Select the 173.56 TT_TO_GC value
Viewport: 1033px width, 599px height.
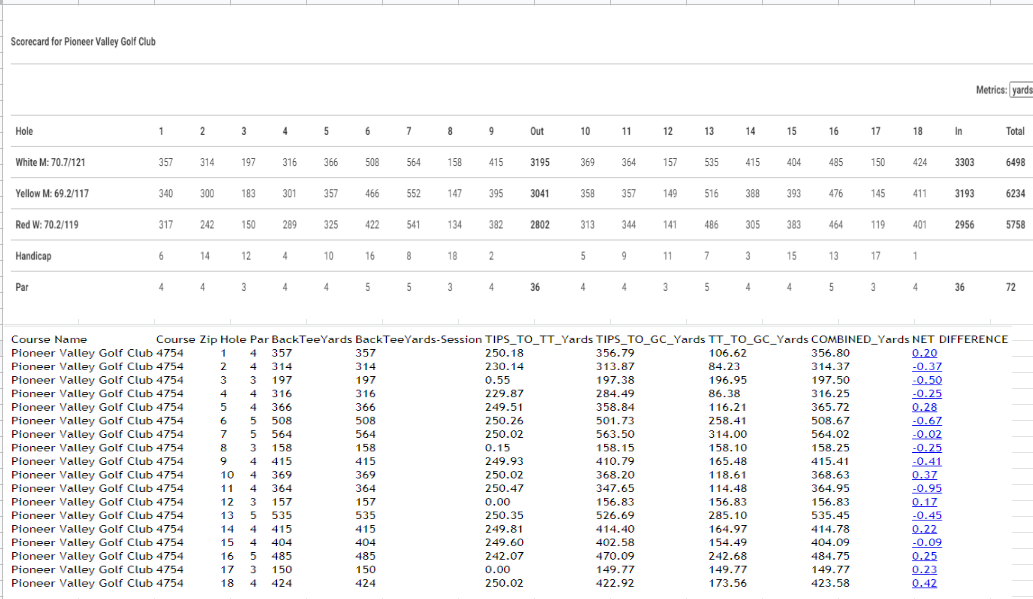(727, 583)
